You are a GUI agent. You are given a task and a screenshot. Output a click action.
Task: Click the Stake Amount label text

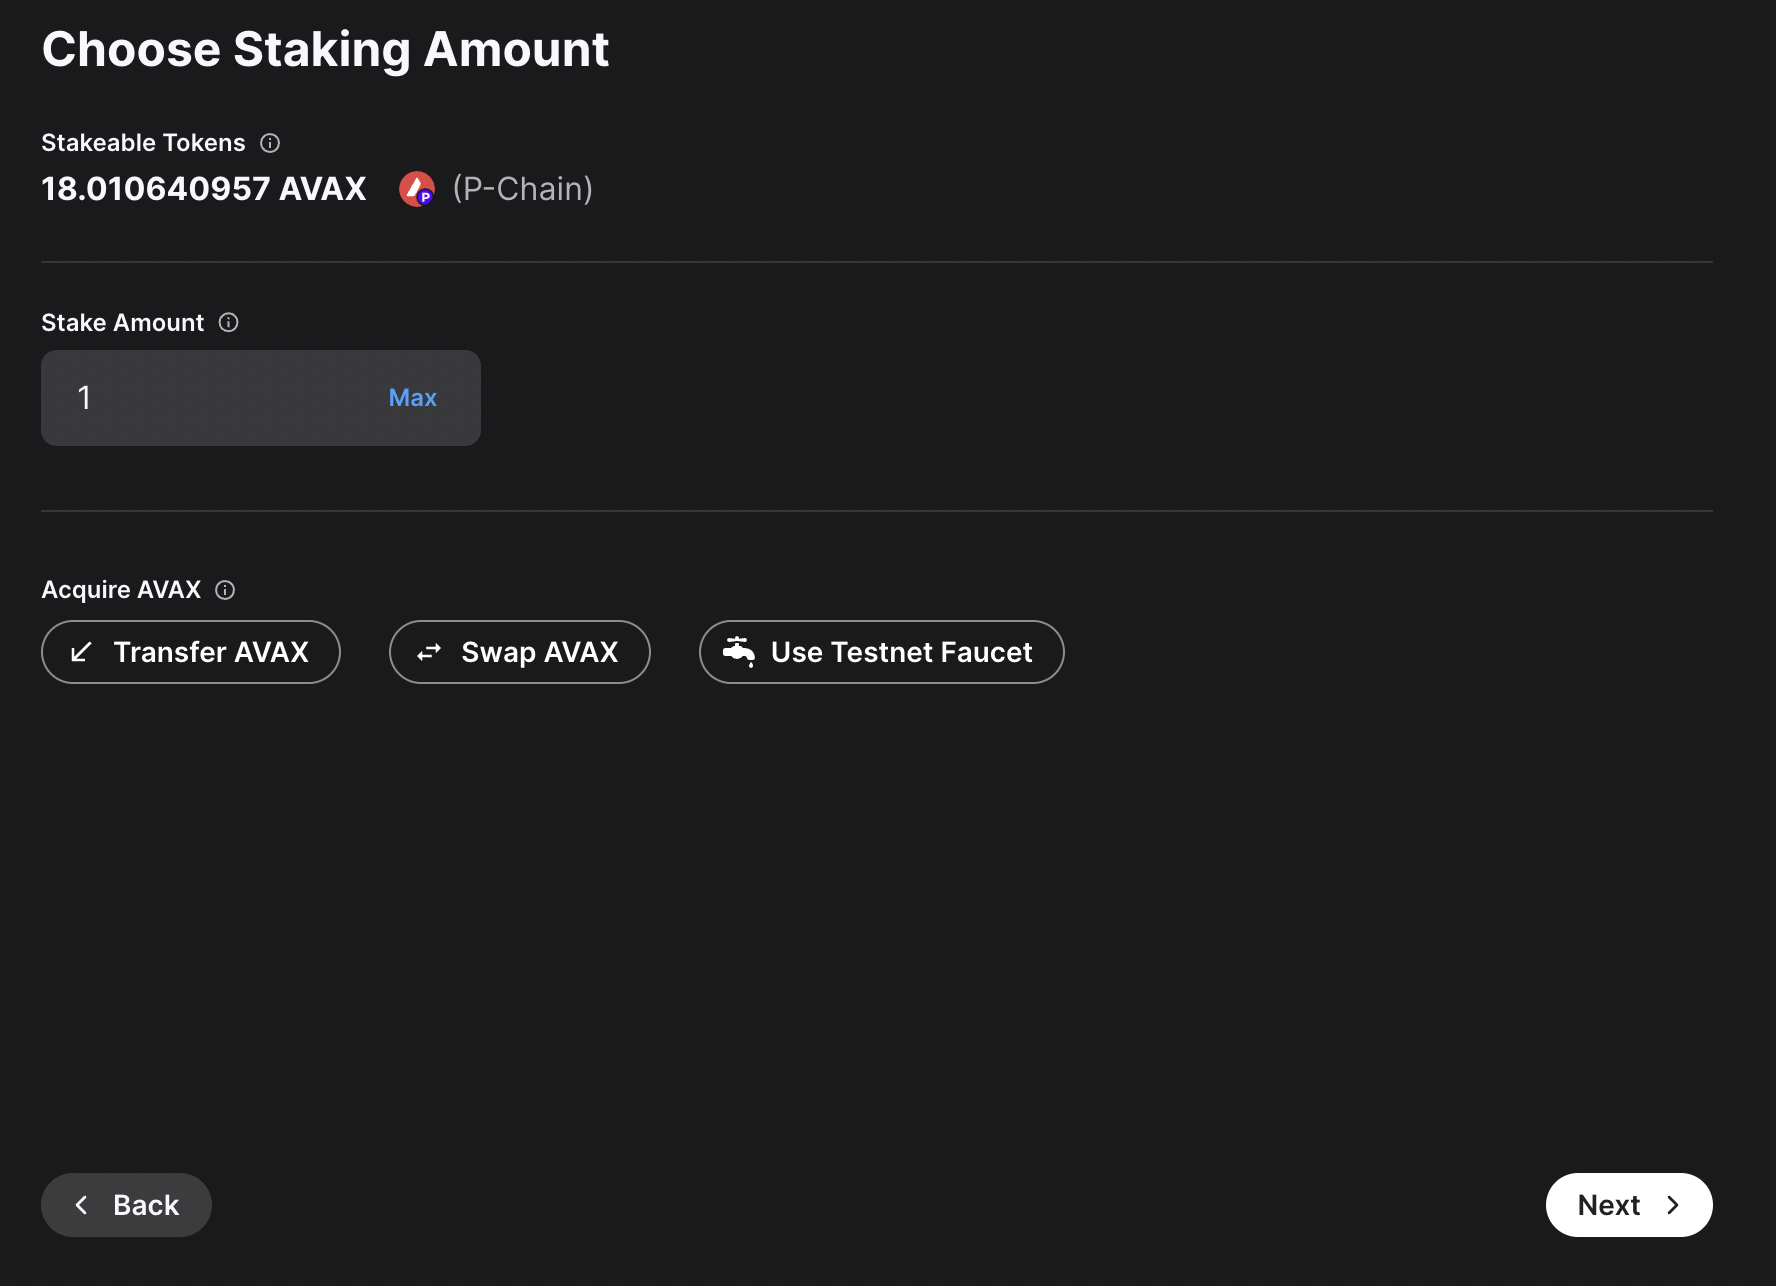(122, 322)
